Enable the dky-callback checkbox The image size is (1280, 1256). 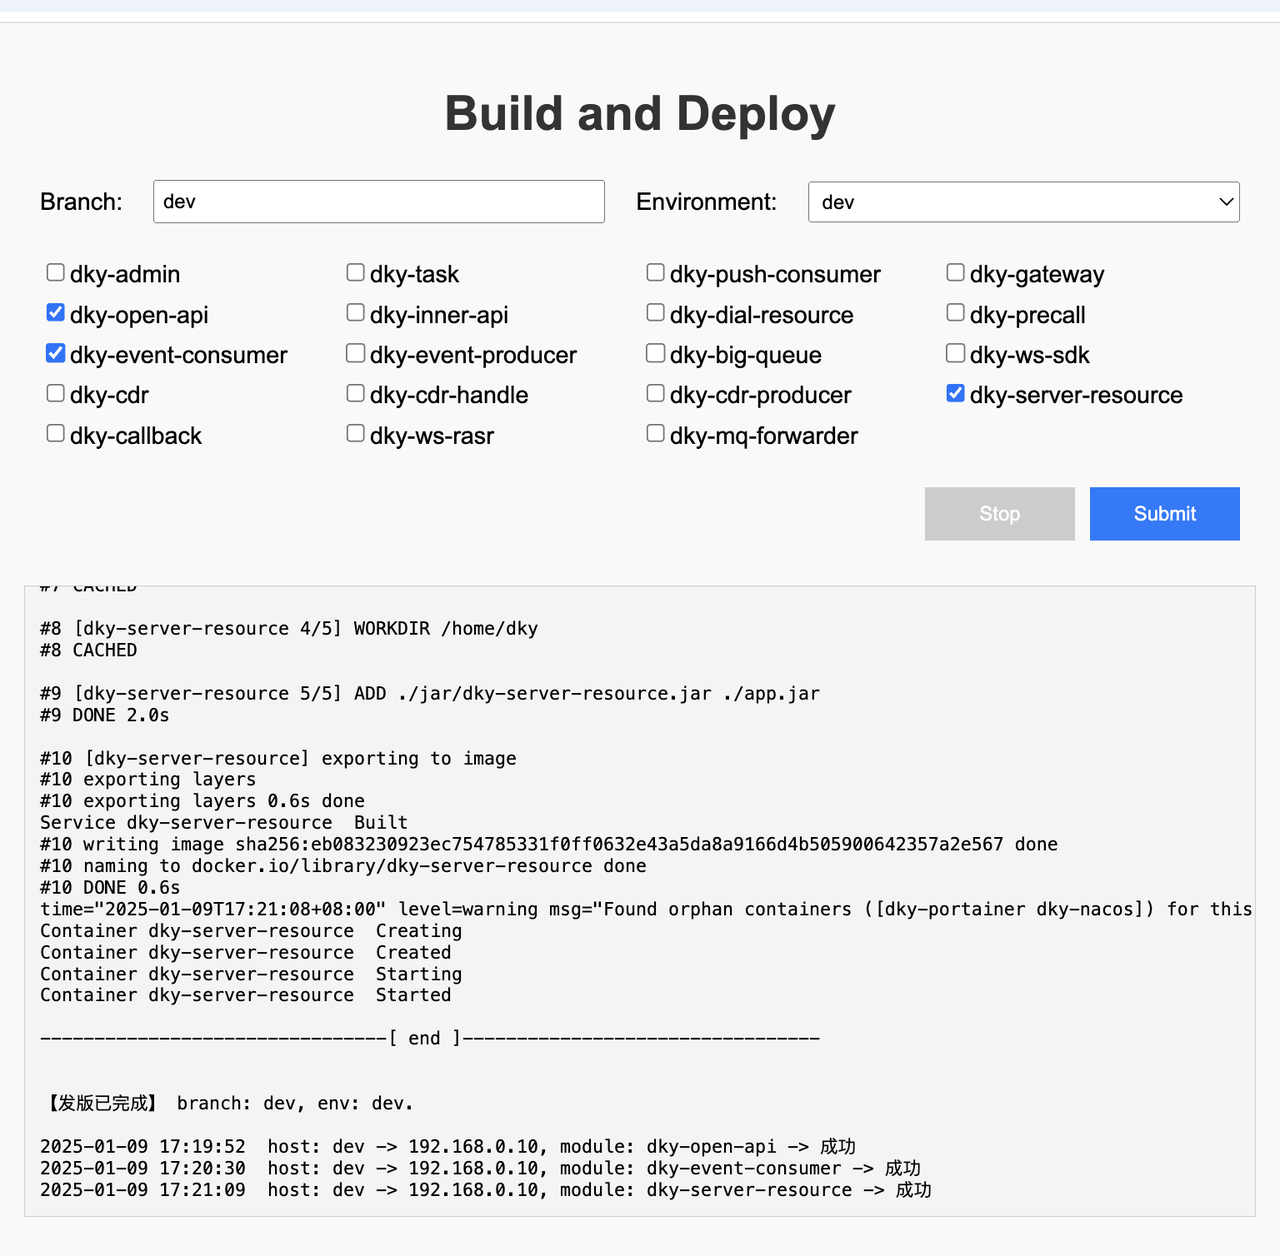[56, 434]
